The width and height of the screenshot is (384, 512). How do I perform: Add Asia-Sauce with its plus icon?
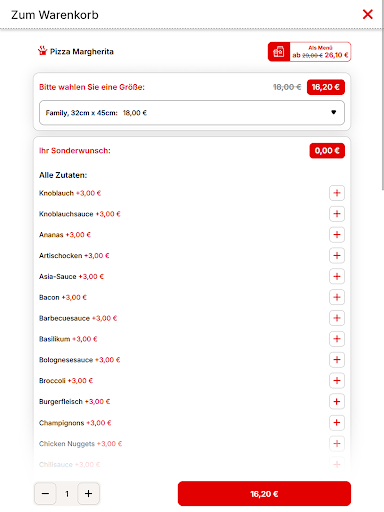click(337, 276)
